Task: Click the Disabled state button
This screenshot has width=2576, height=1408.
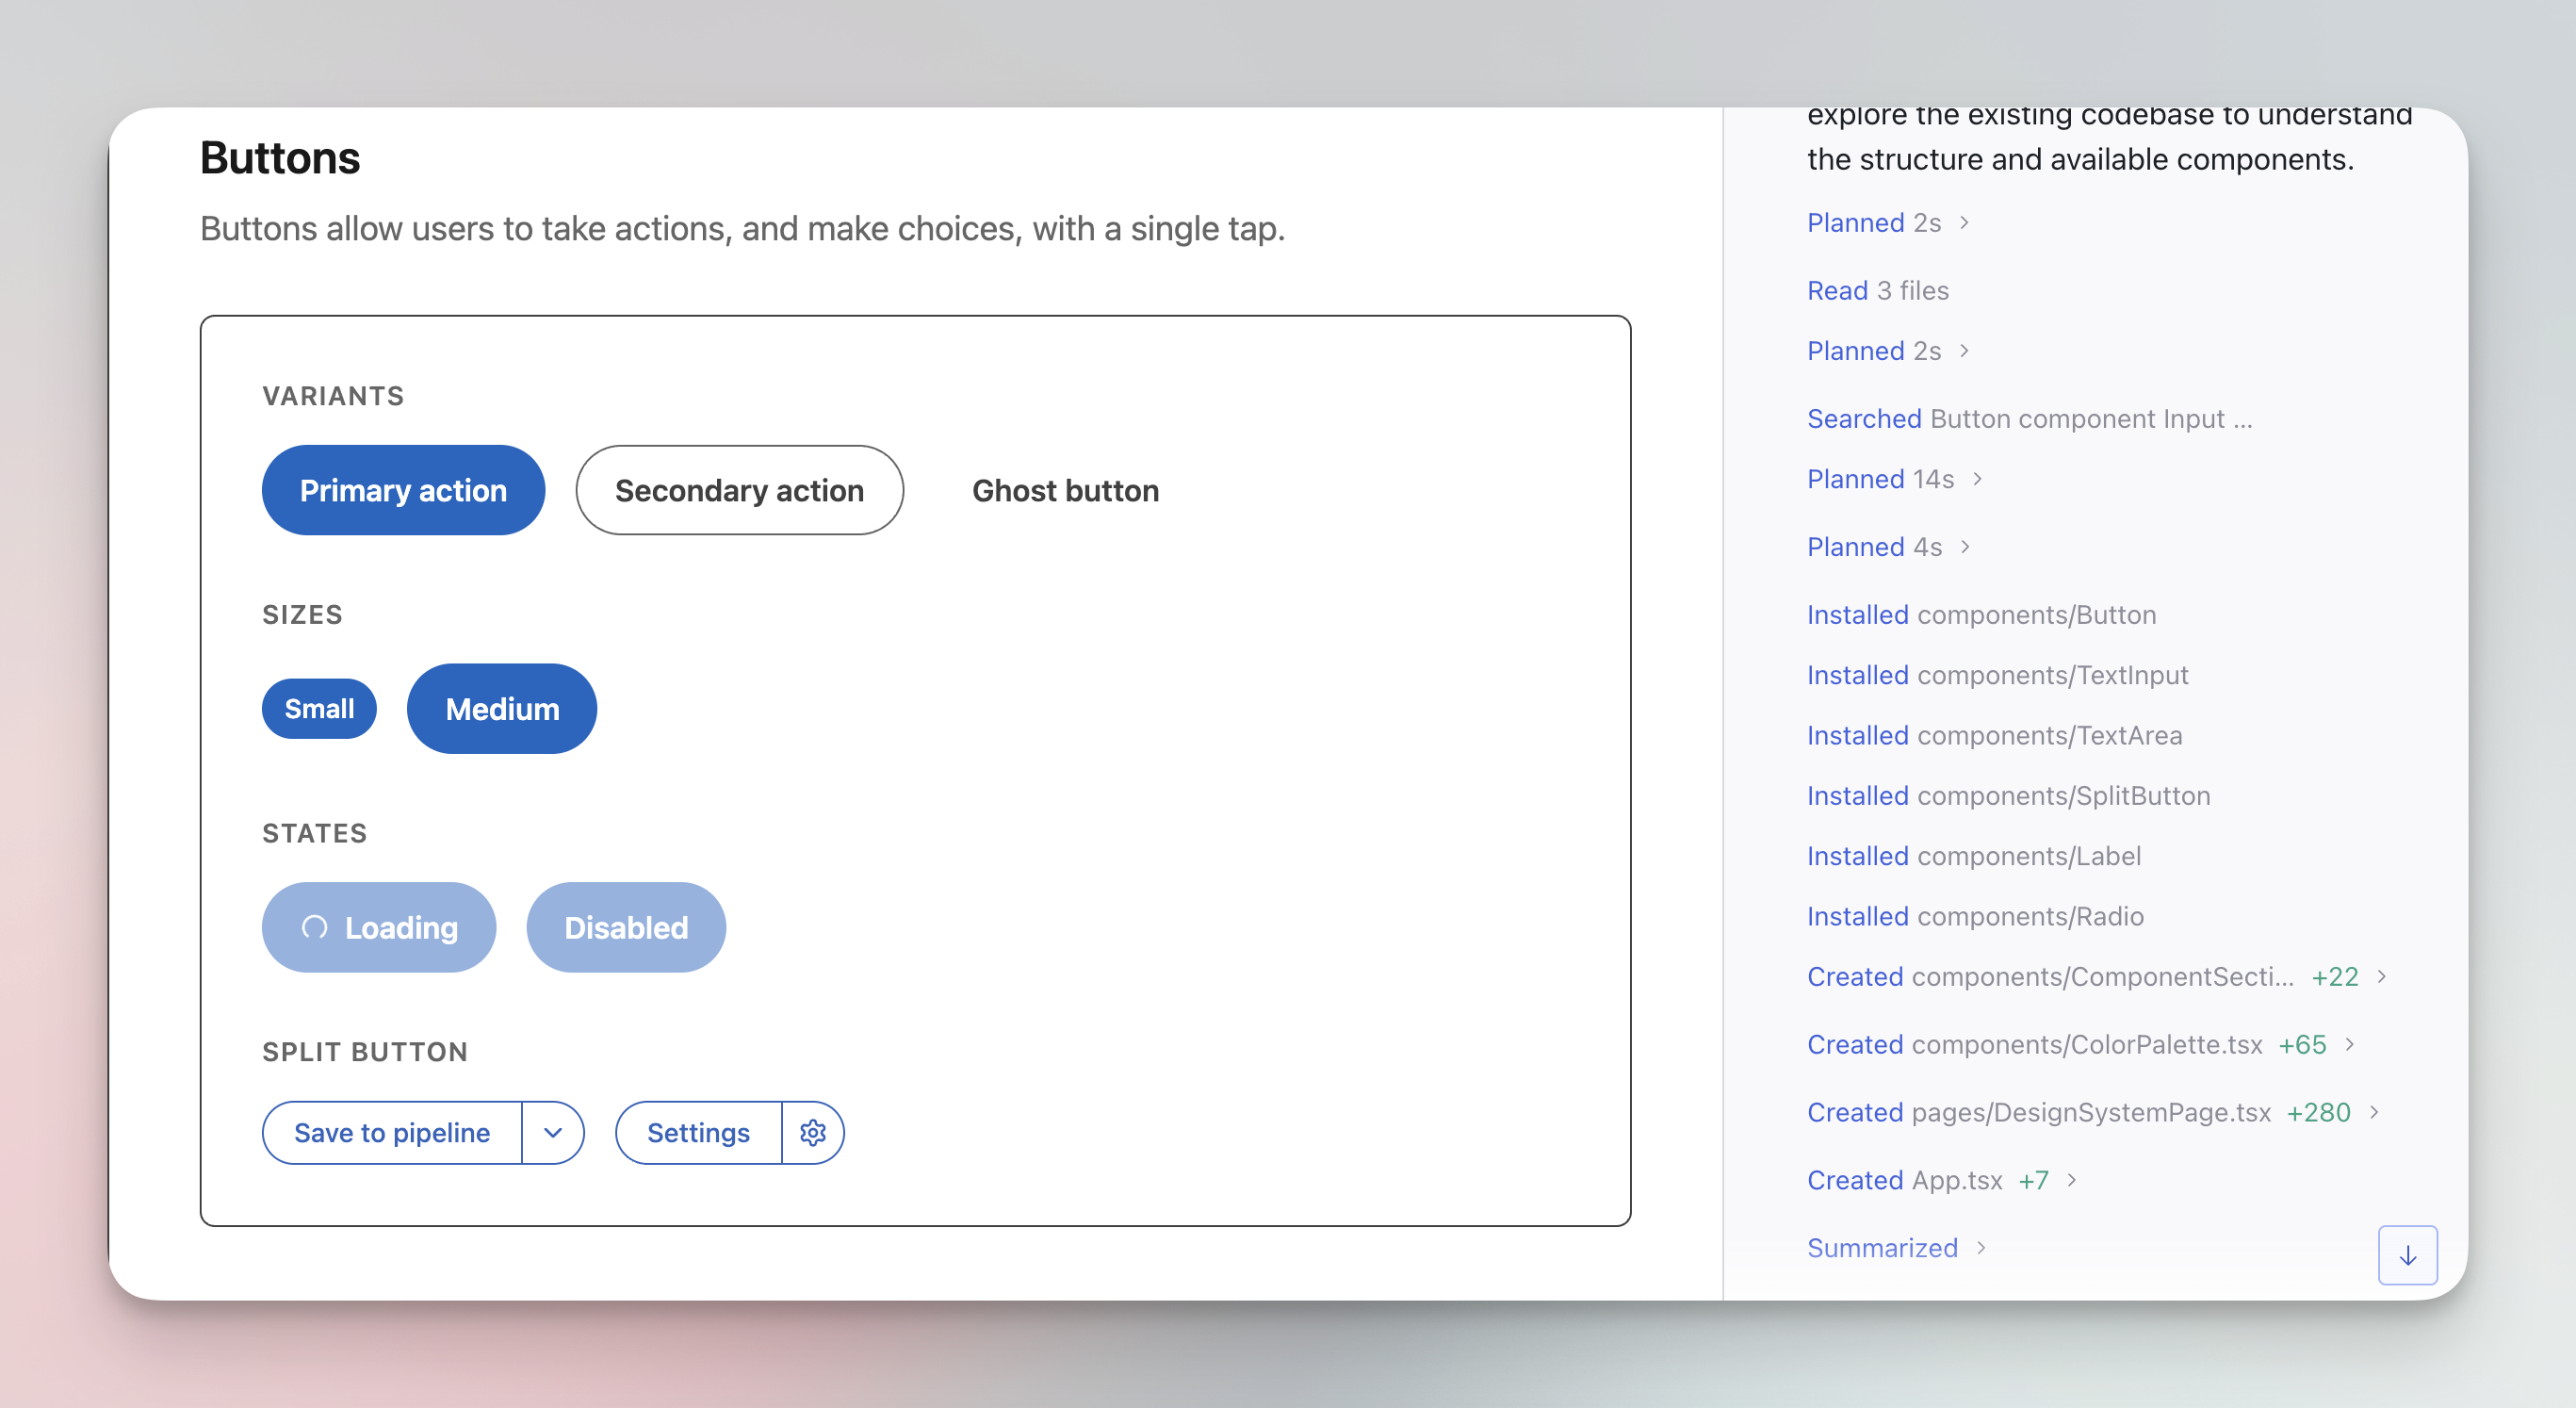Action: (626, 927)
